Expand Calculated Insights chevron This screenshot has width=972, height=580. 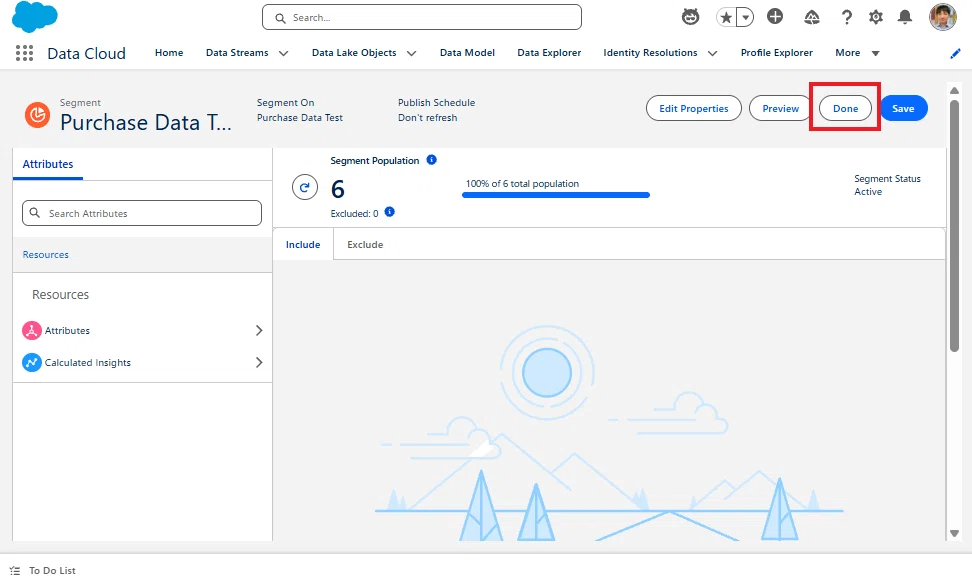click(259, 362)
